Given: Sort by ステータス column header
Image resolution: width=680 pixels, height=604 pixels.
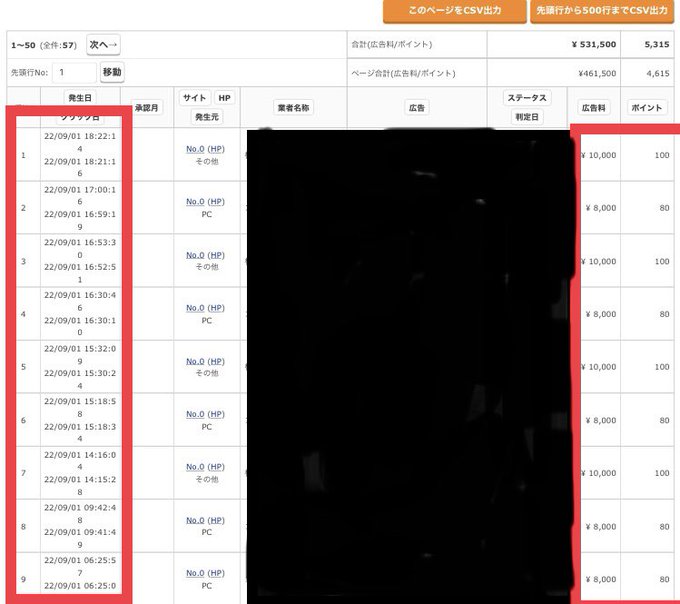Looking at the screenshot, I should pyautogui.click(x=527, y=98).
